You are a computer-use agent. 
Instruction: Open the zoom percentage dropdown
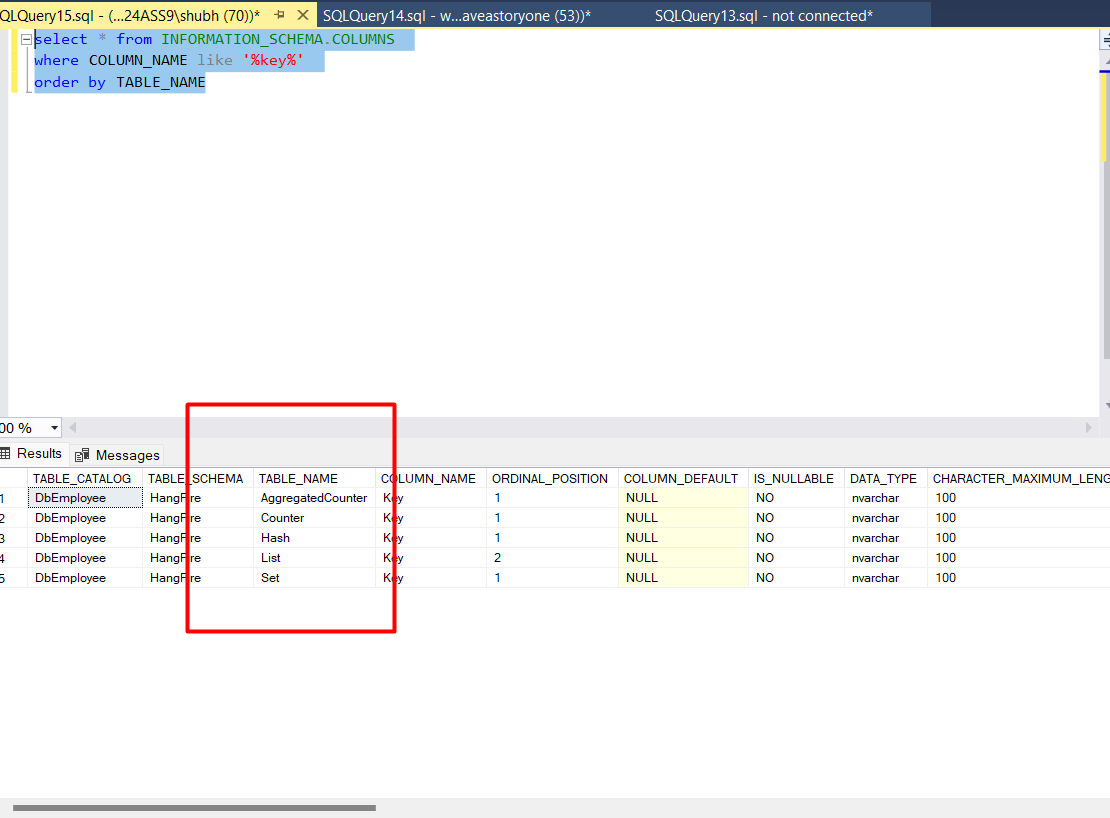pos(56,427)
